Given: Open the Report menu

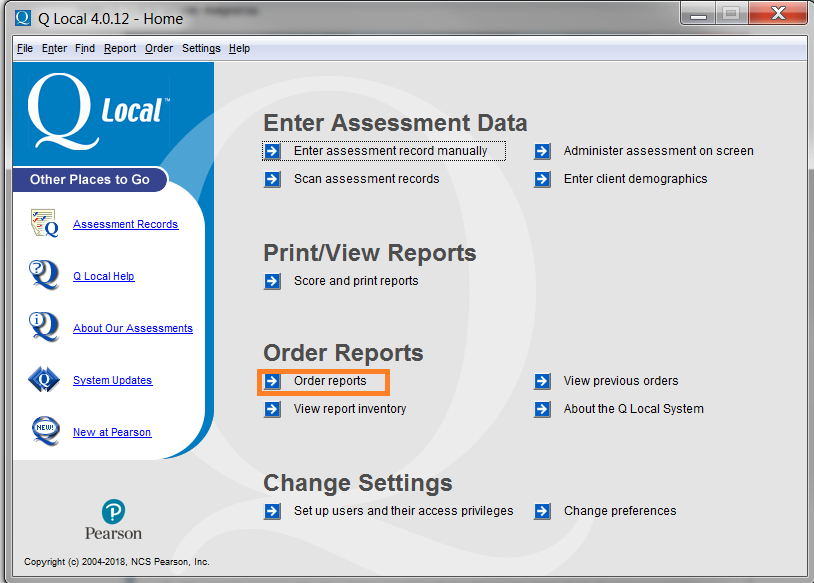Looking at the screenshot, I should 119,48.
